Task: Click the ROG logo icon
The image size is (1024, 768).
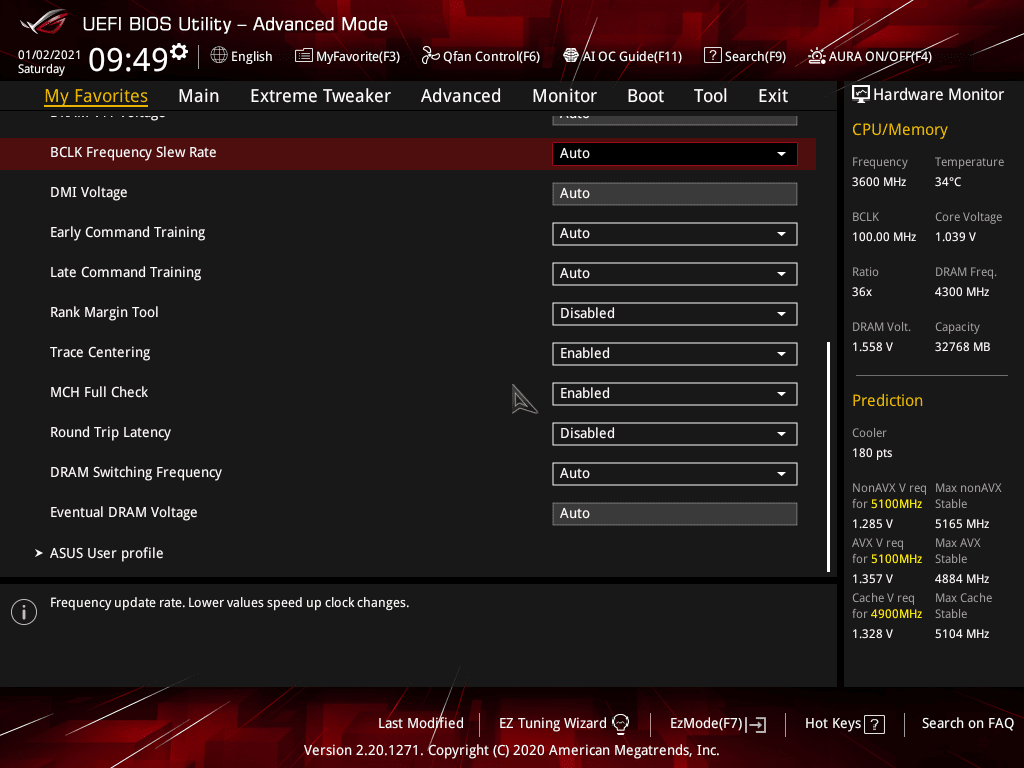Action: click(44, 22)
